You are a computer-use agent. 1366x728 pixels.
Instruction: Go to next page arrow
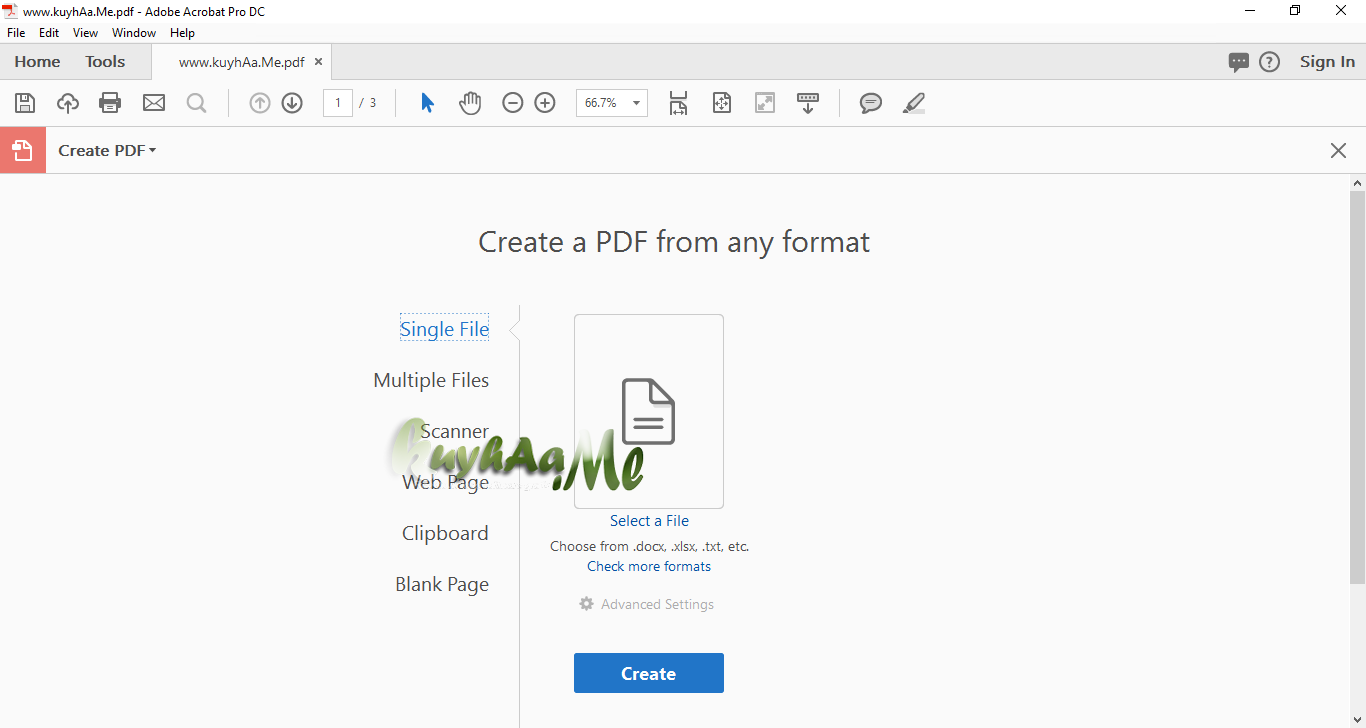292,103
